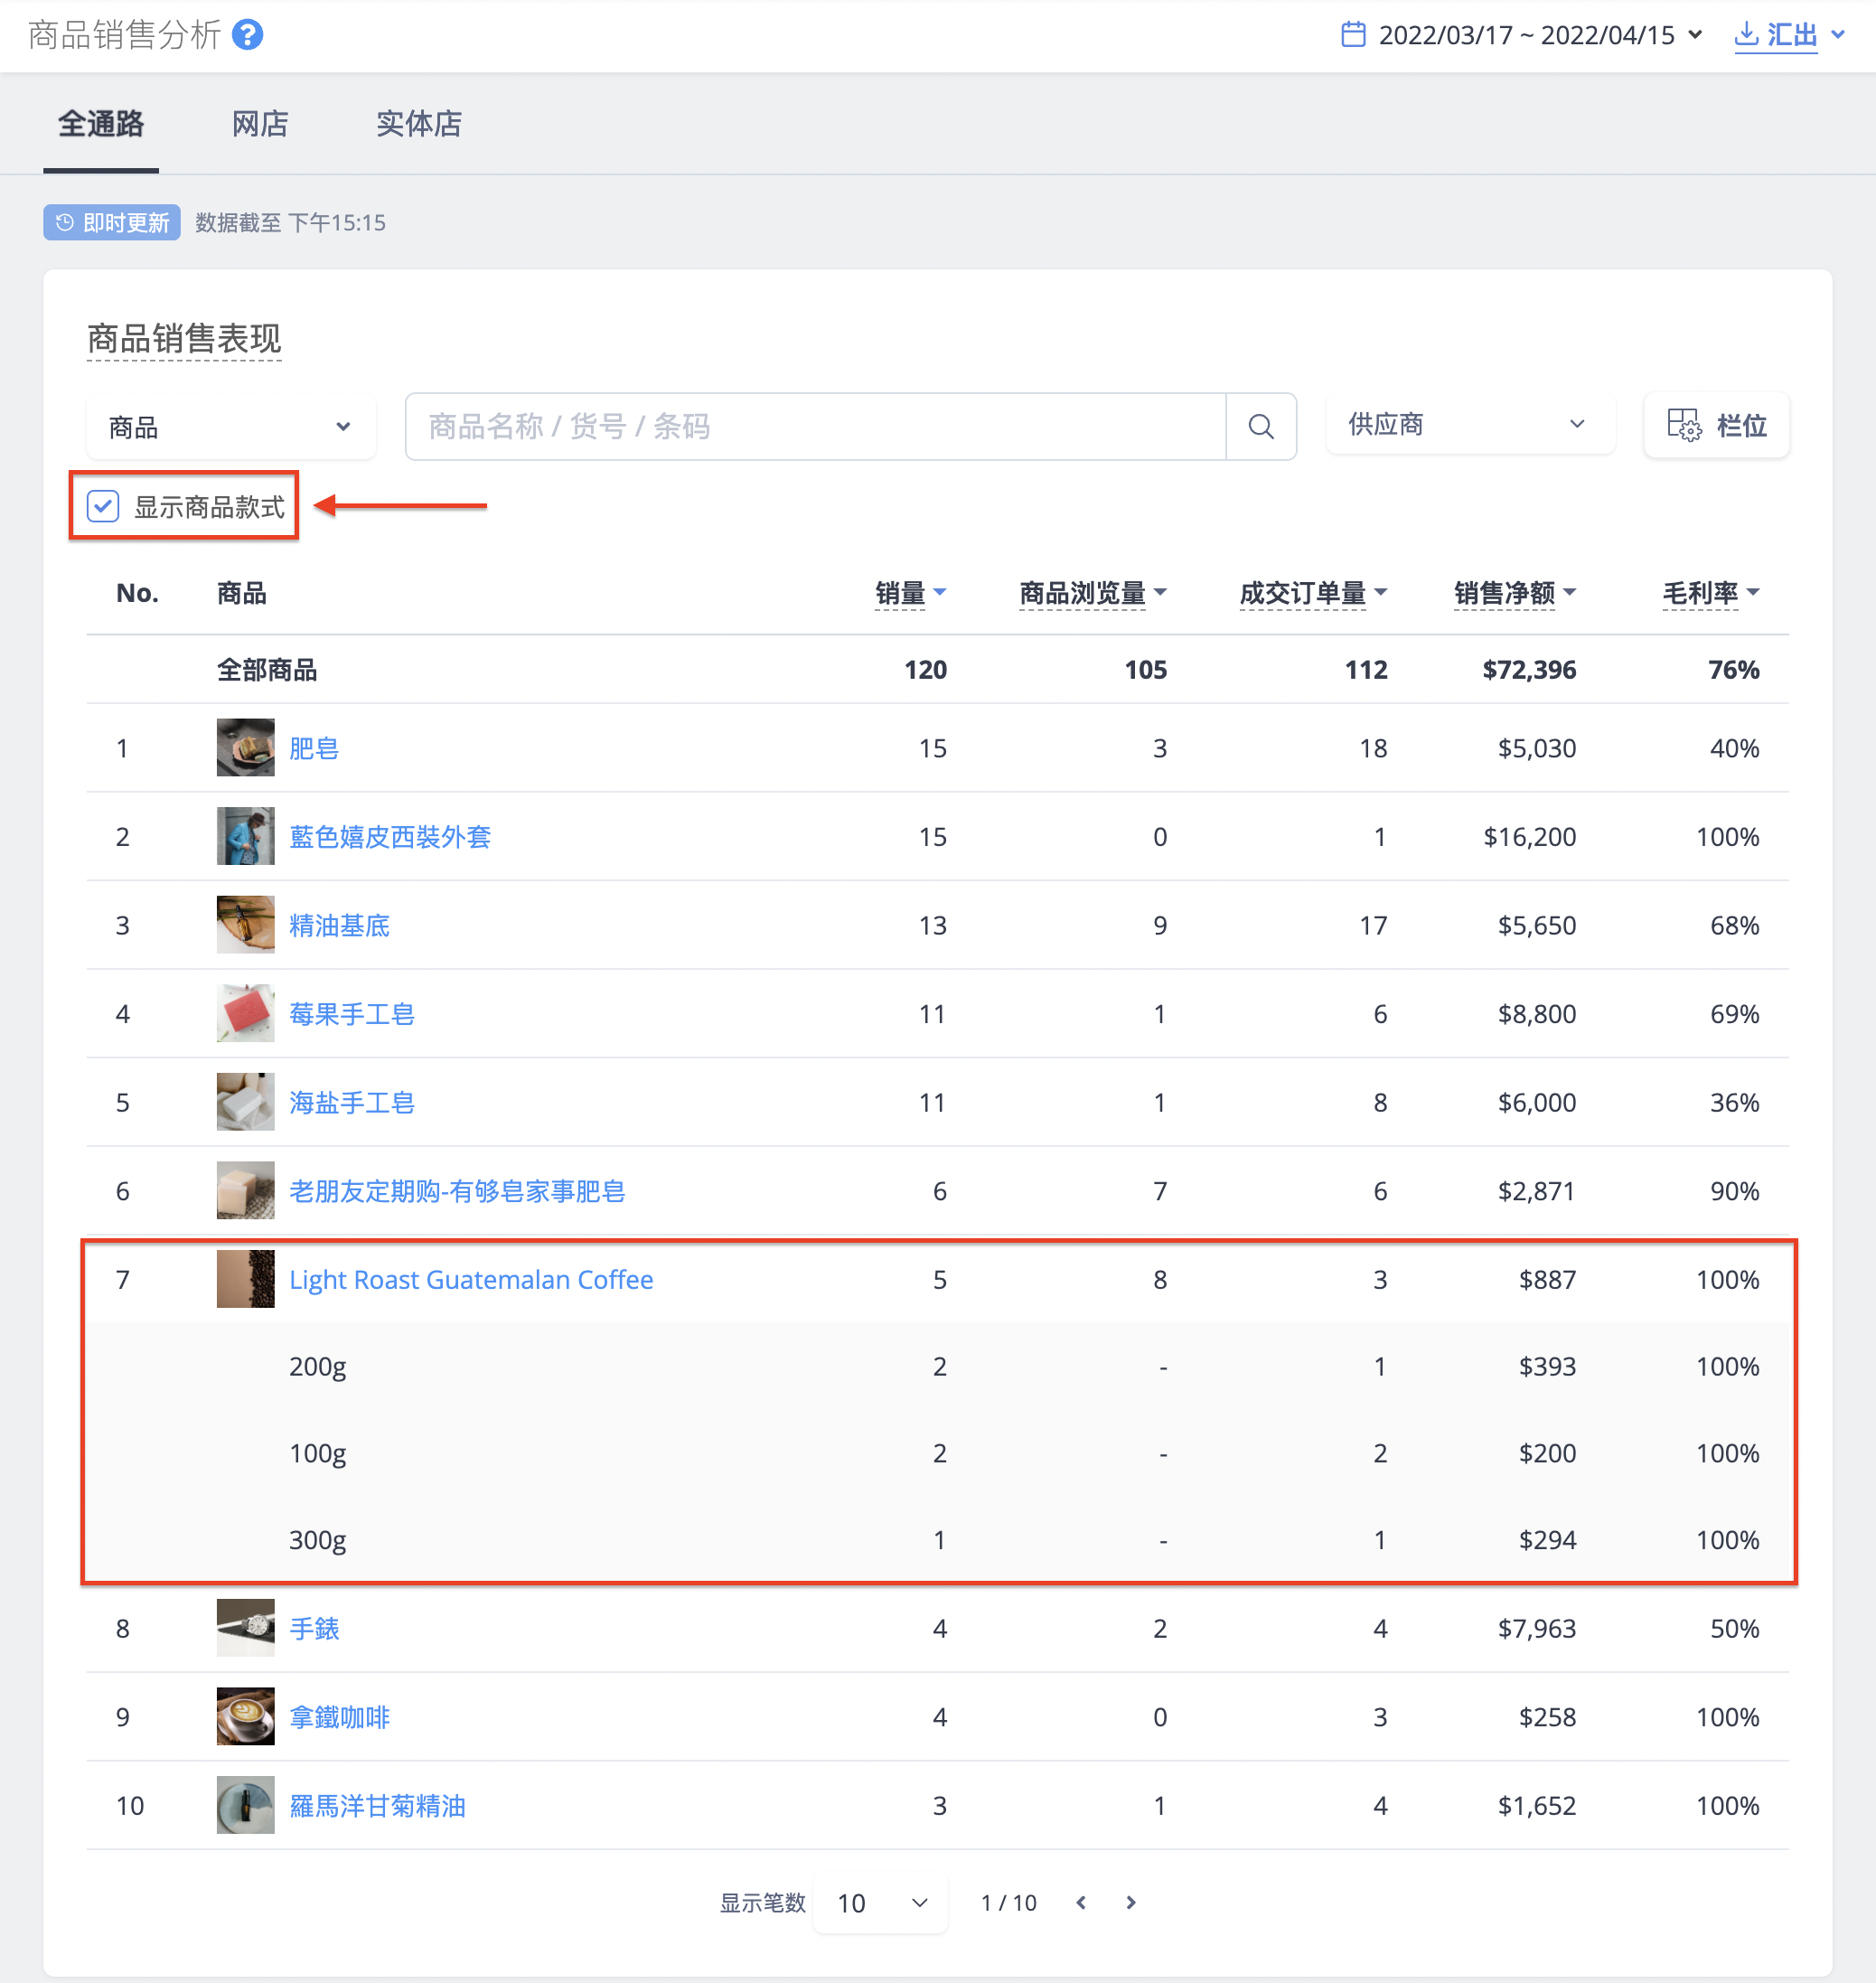Click the search magnifier icon
1876x1983 pixels.
[1261, 427]
